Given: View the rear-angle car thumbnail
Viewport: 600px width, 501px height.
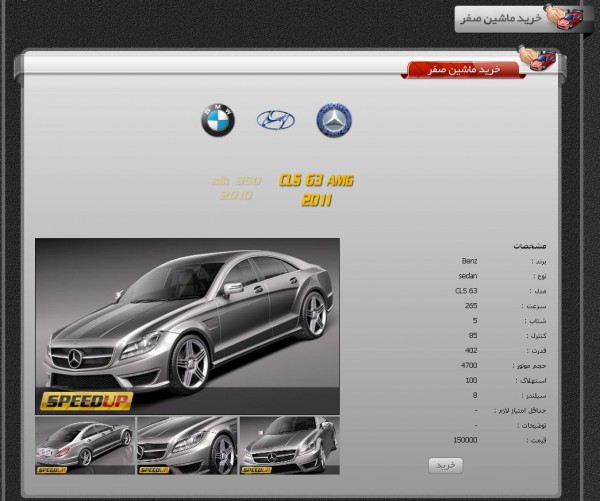Looking at the screenshot, I should tap(85, 446).
